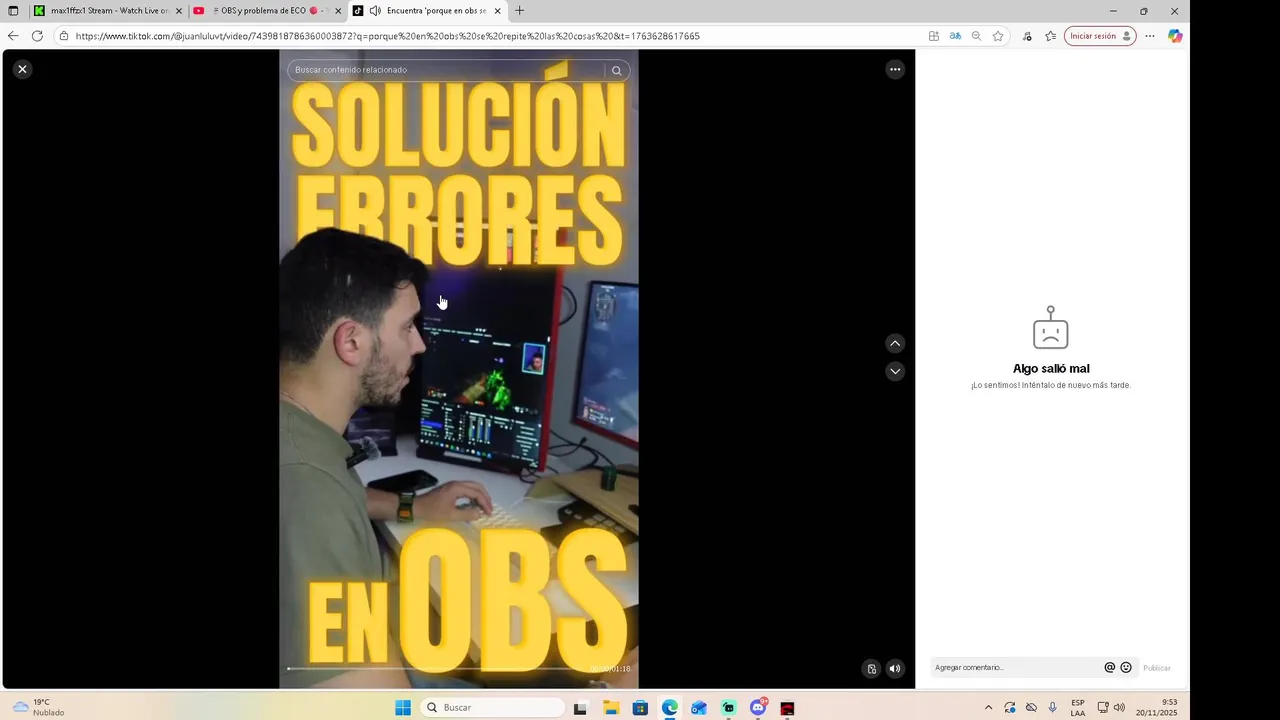Viewport: 1280px width, 720px height.
Task: Open the green app icon before Discord
Action: (x=729, y=708)
